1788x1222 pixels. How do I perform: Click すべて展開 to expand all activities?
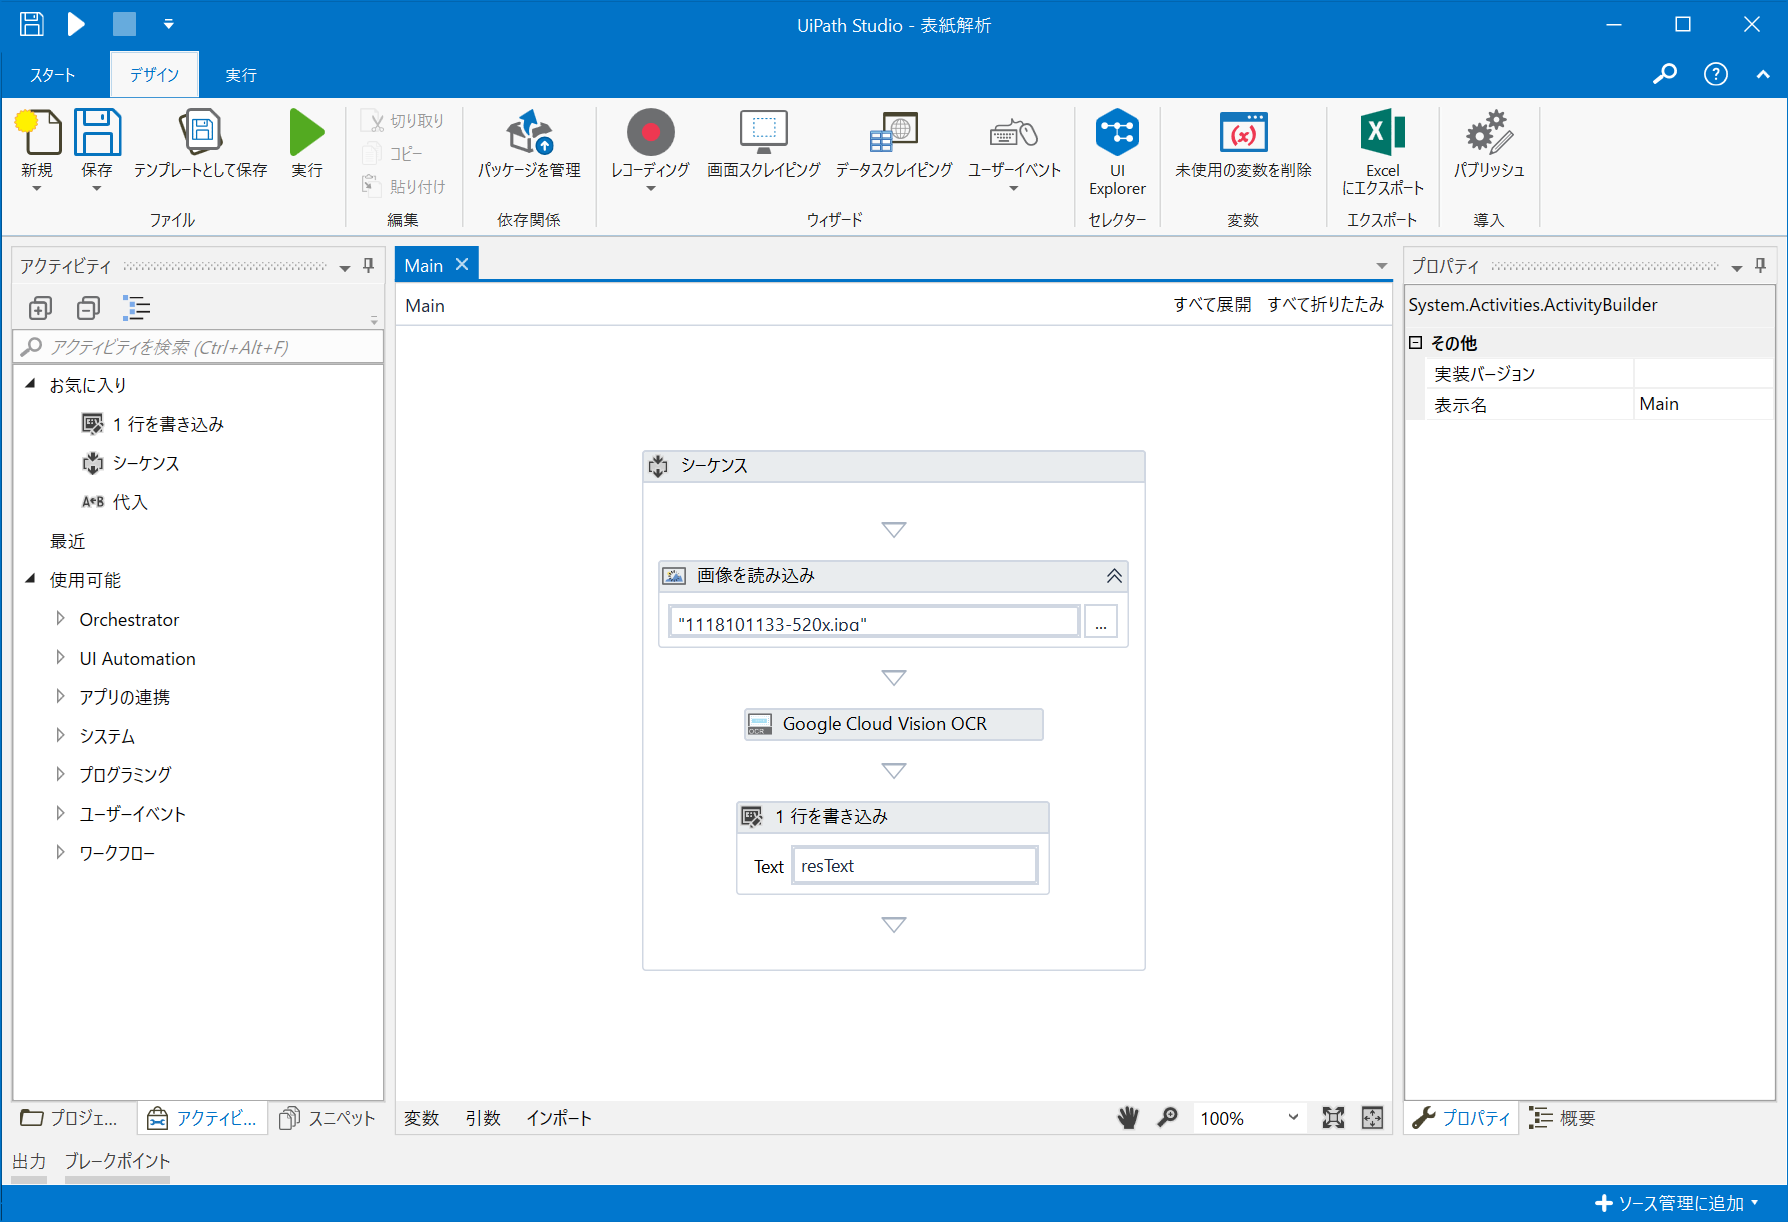point(1212,305)
